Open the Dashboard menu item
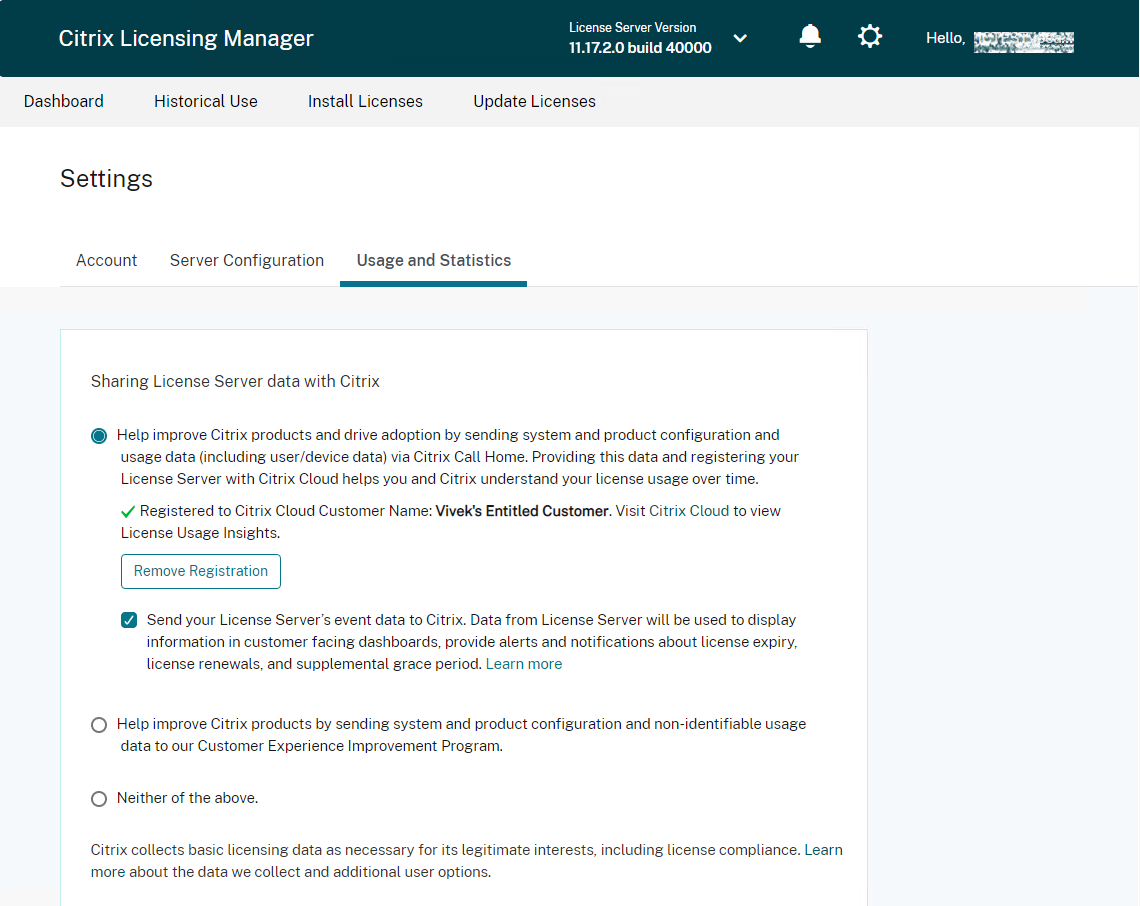 click(64, 101)
